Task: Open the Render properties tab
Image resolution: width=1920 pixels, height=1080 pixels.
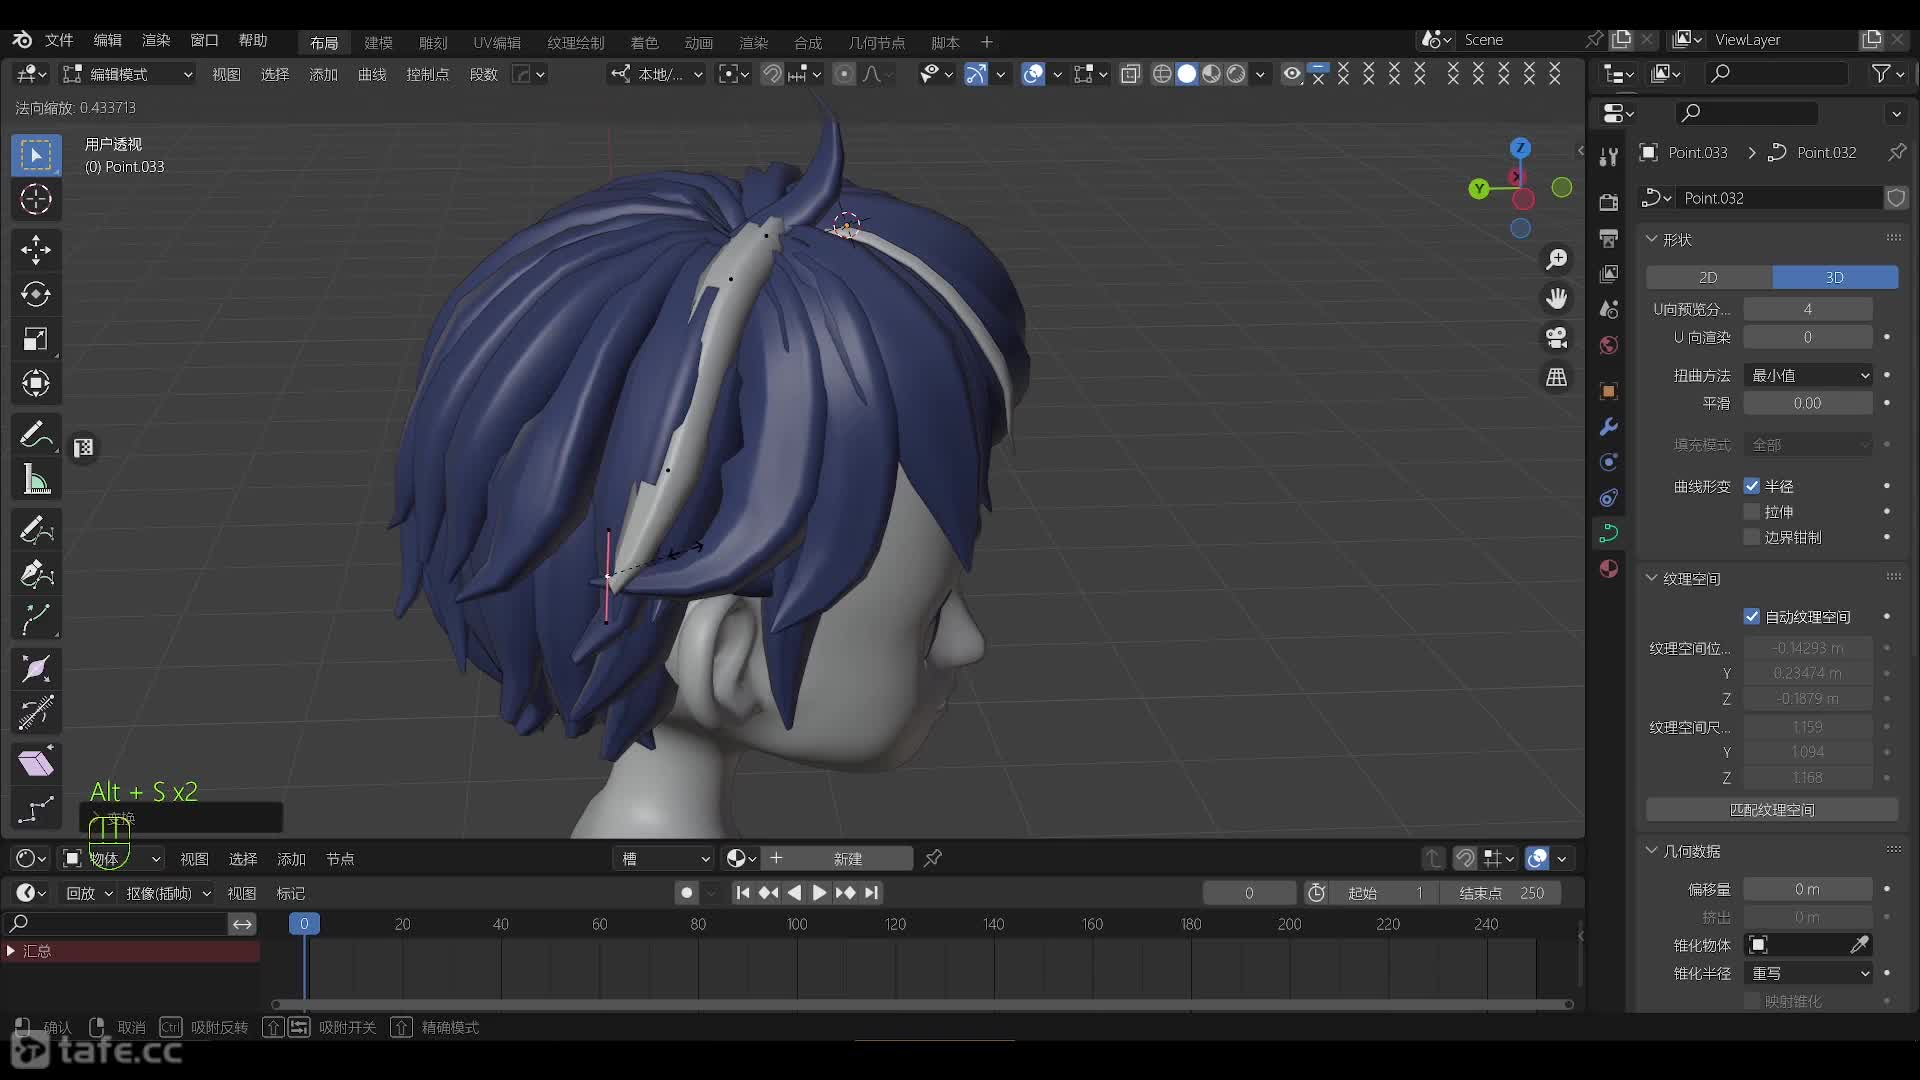Action: click(x=1609, y=203)
